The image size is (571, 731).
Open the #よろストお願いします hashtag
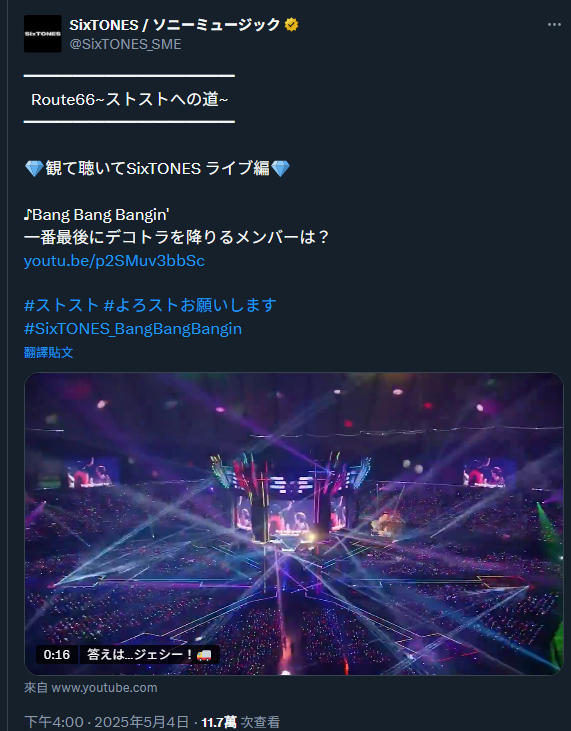[190, 305]
